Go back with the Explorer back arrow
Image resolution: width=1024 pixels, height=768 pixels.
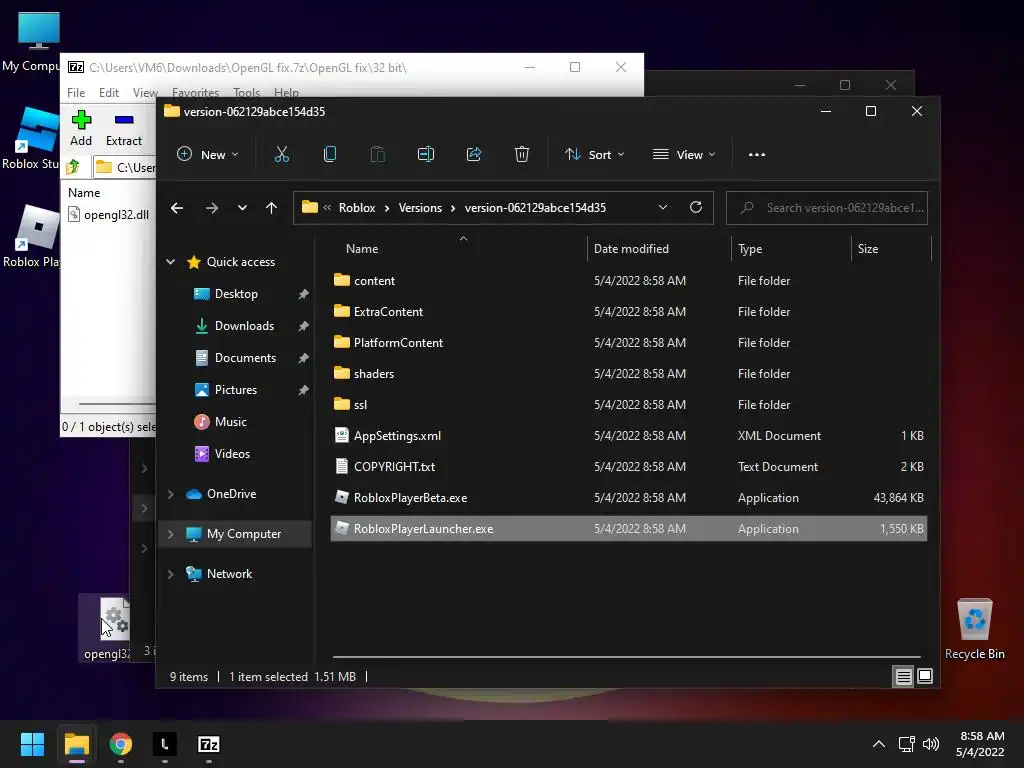coord(177,208)
